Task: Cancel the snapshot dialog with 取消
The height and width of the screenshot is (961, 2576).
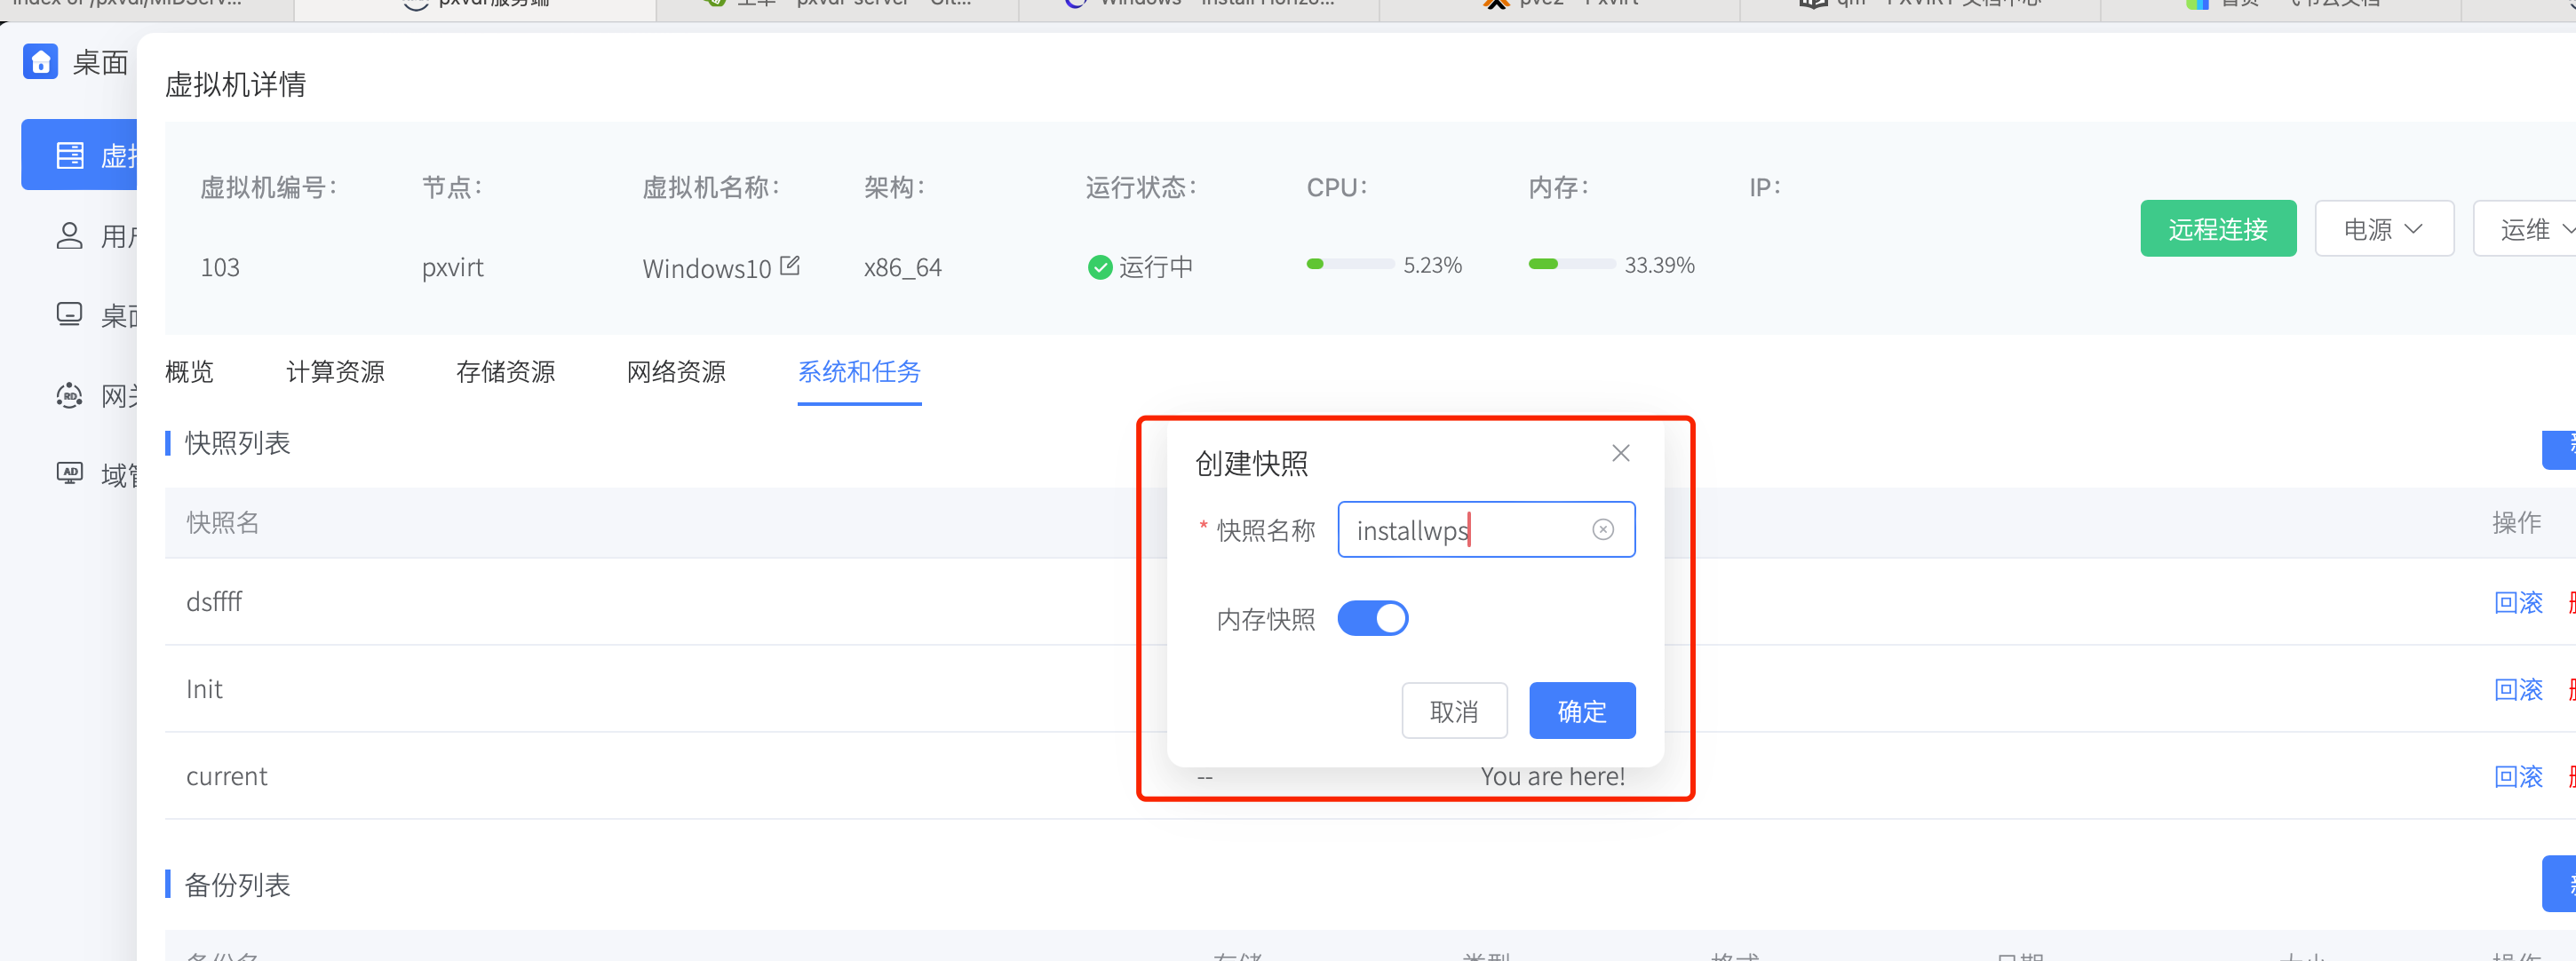Action: 1454,711
